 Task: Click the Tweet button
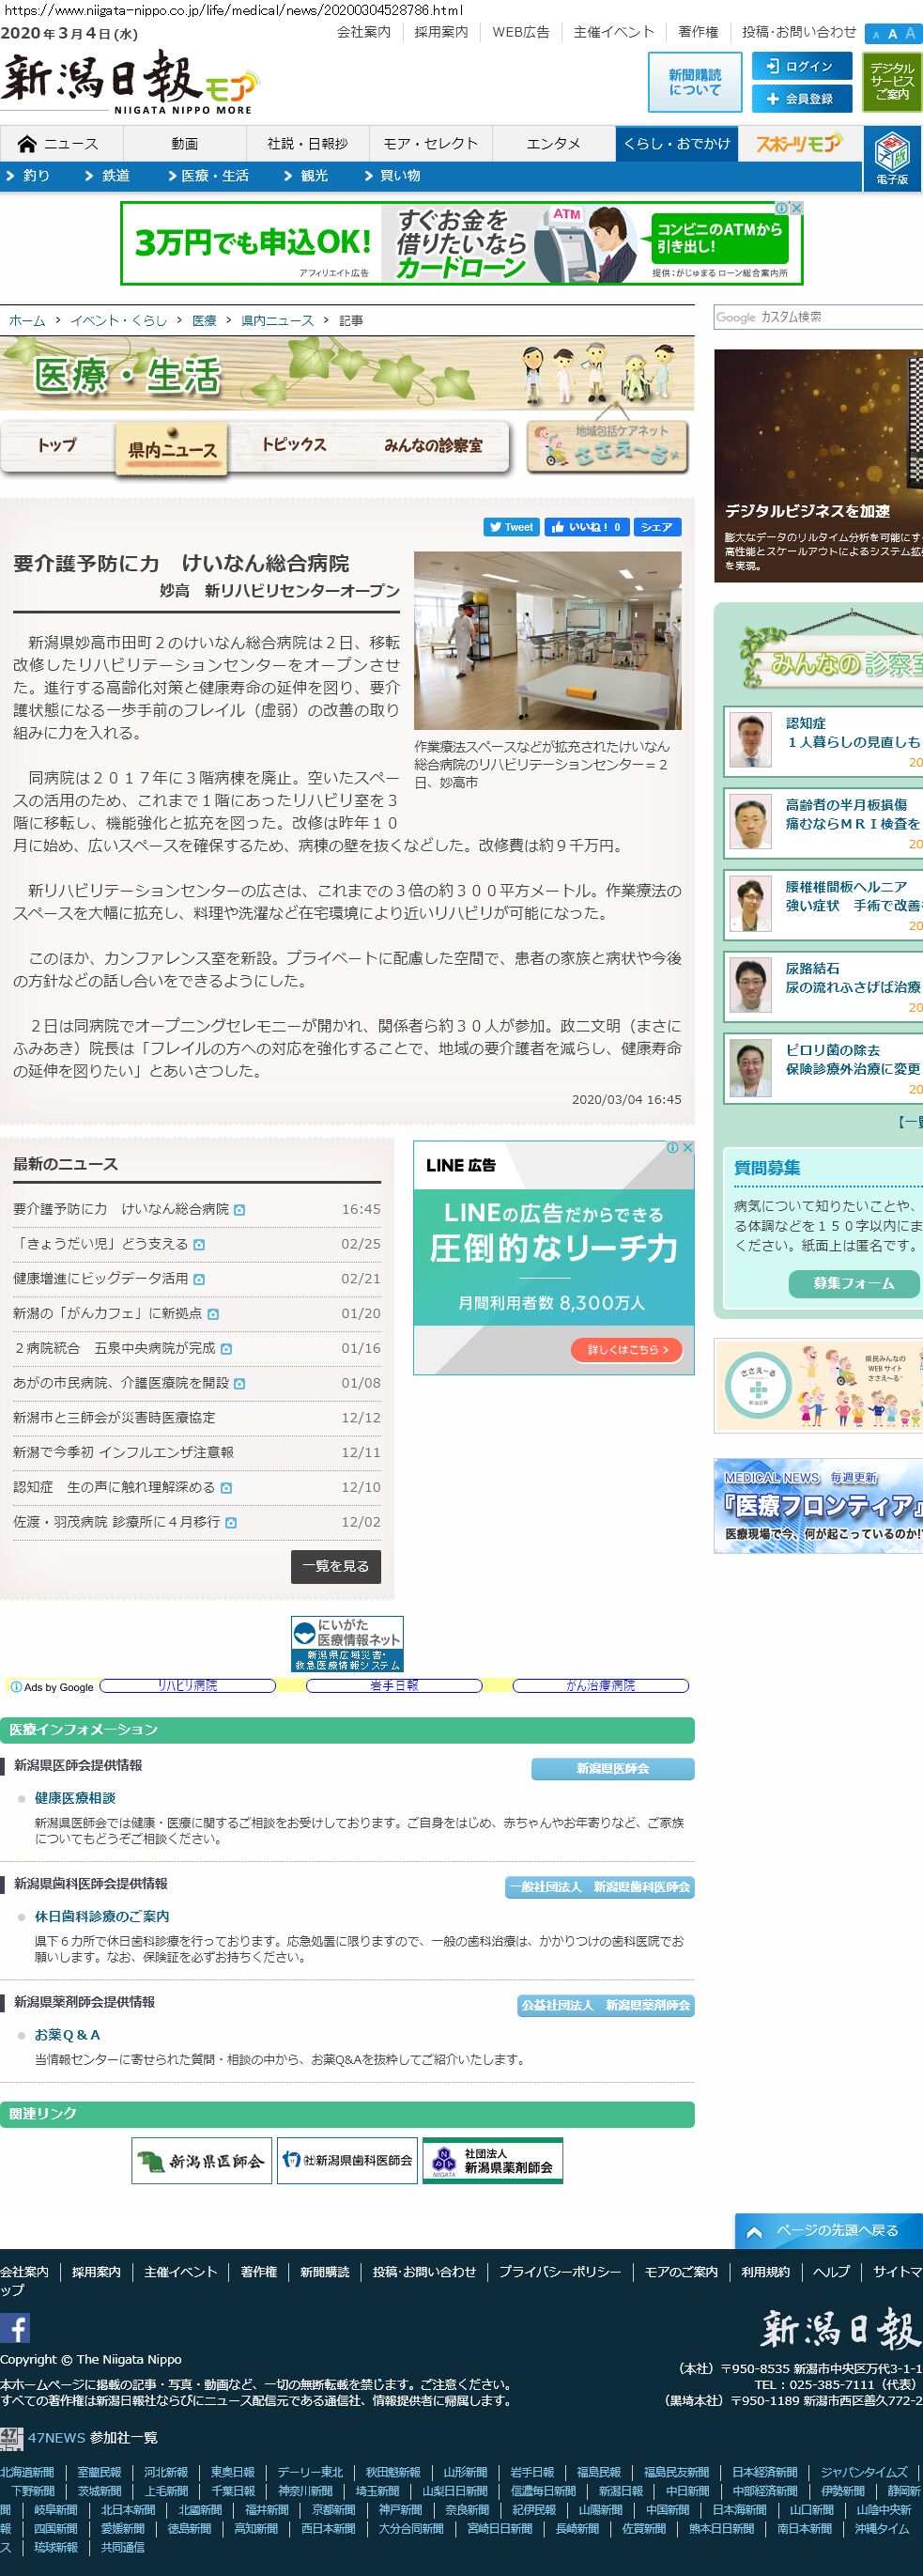point(511,527)
